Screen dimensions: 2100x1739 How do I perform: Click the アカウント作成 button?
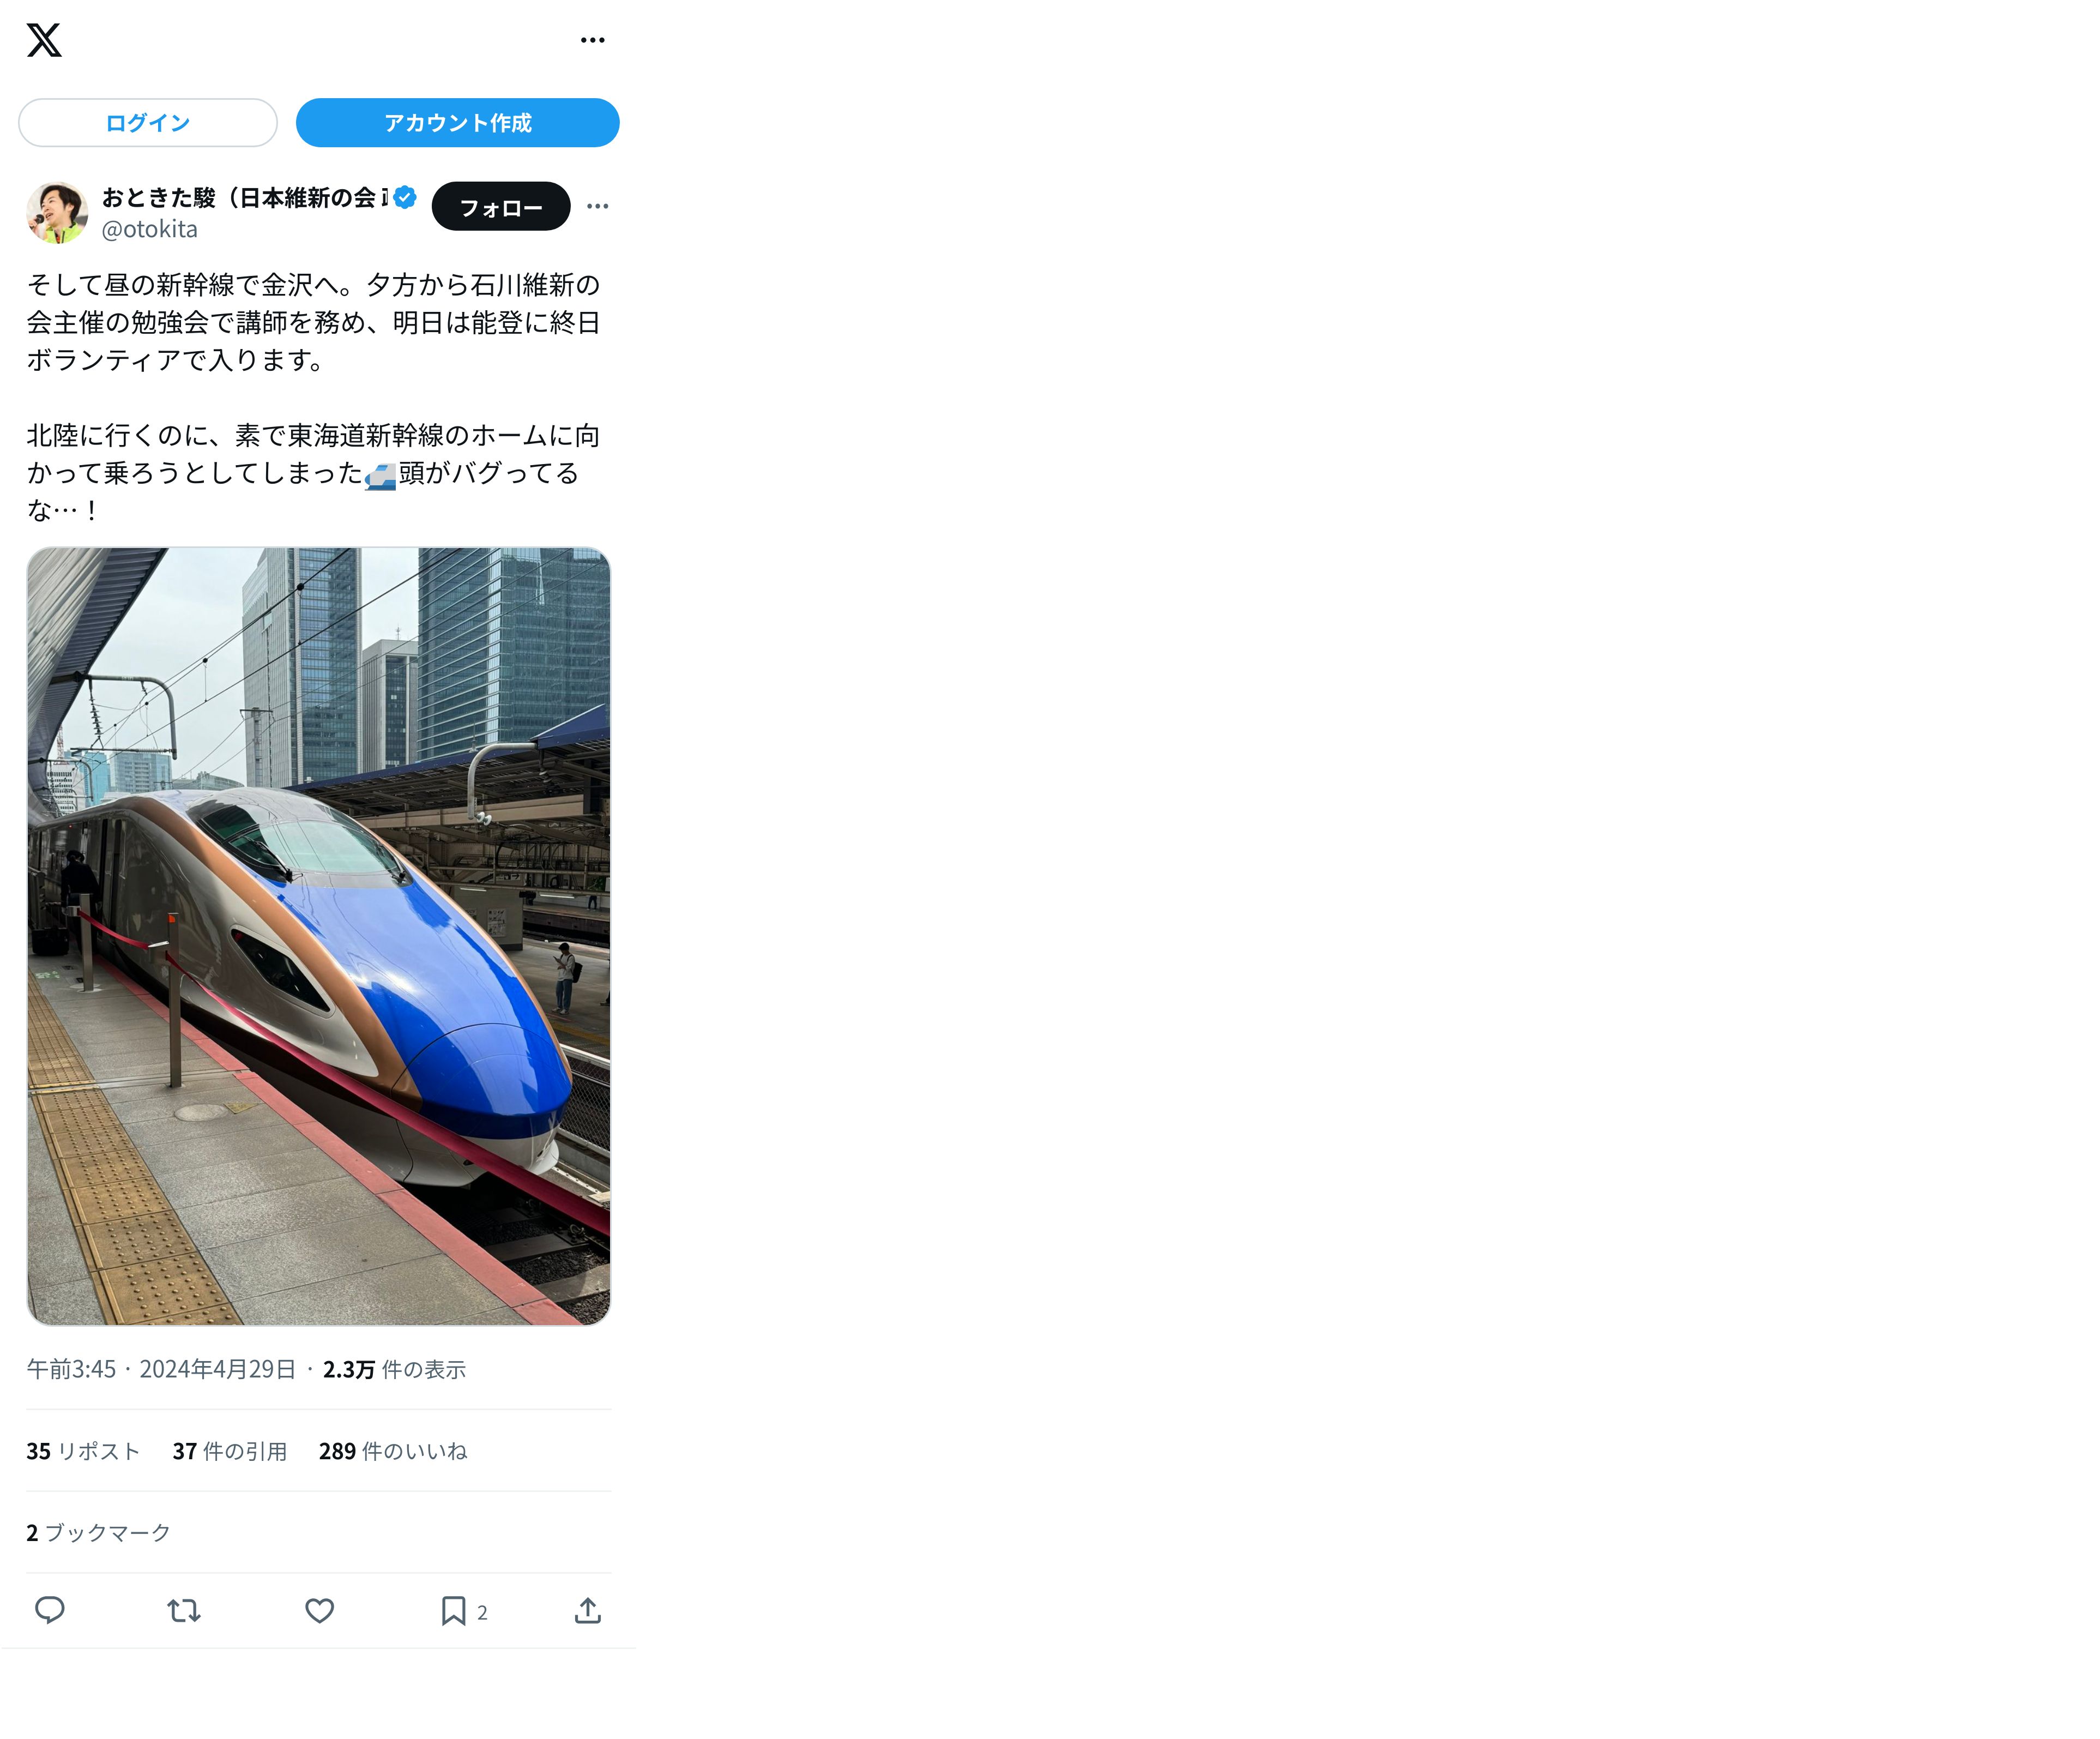pos(458,123)
